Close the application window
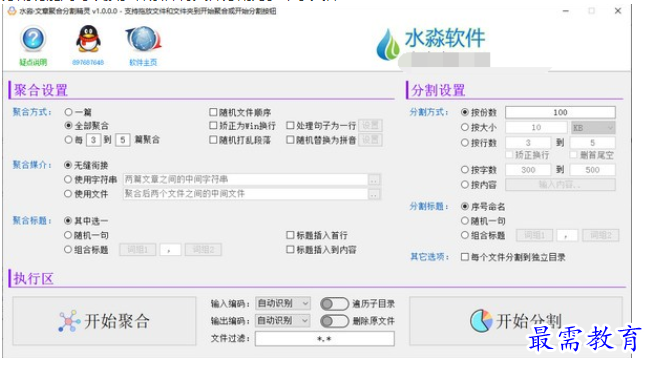This screenshot has height=370, width=650. click(618, 11)
